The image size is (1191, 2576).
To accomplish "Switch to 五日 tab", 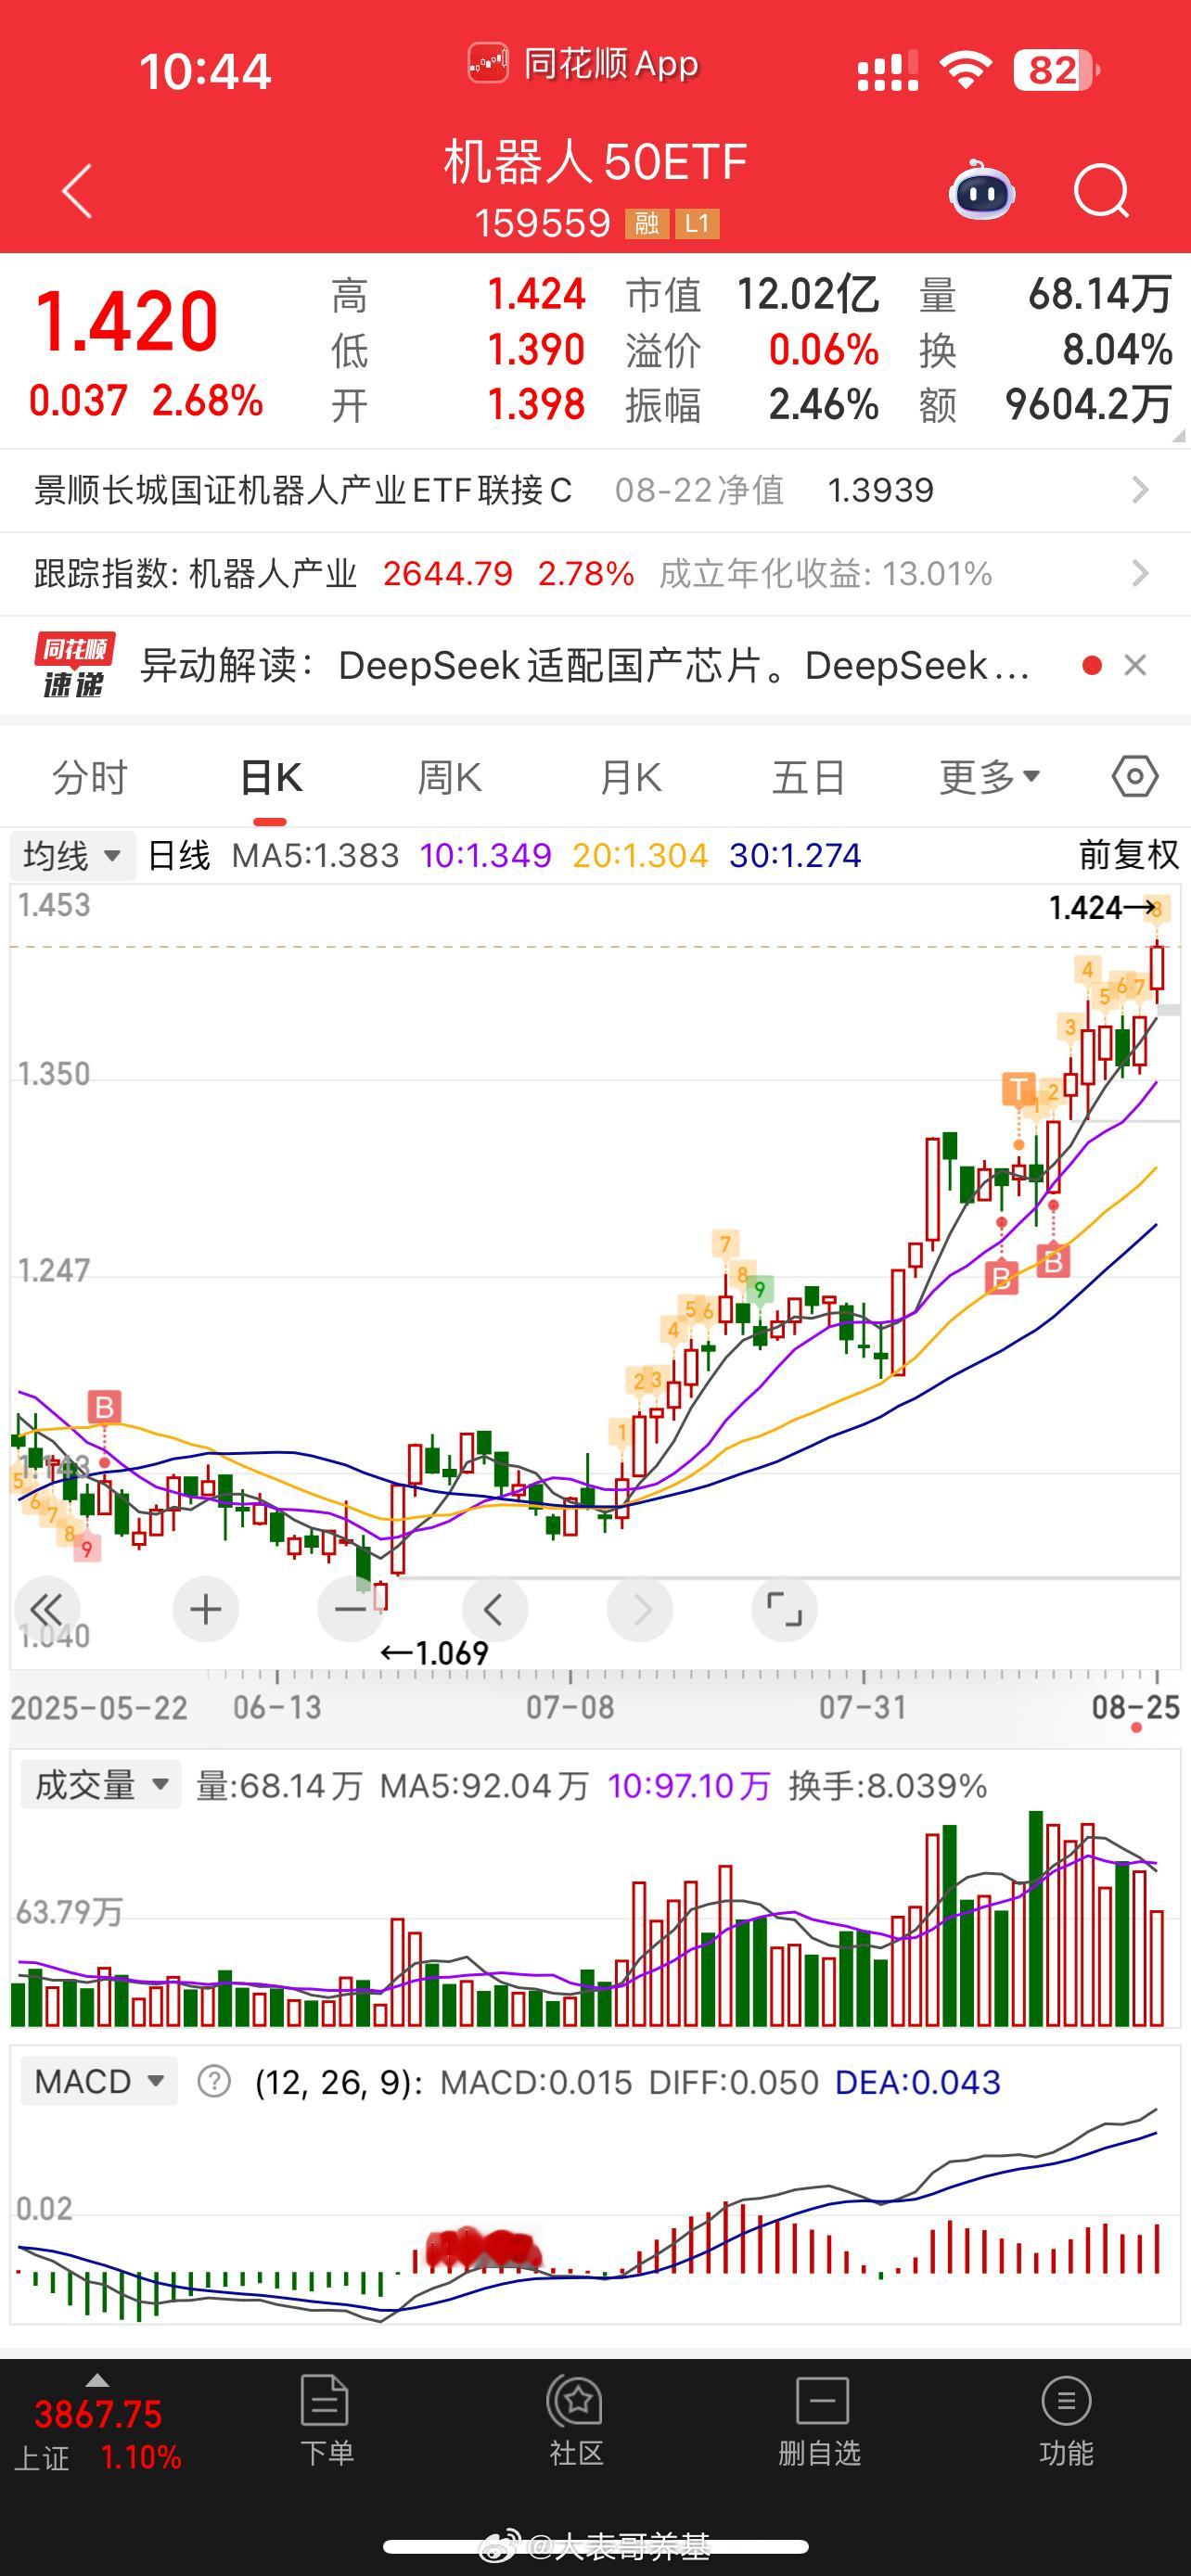I will coord(809,777).
